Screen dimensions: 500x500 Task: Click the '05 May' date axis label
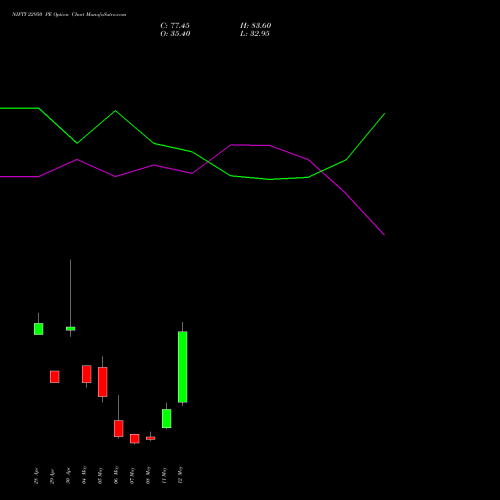tap(100, 475)
